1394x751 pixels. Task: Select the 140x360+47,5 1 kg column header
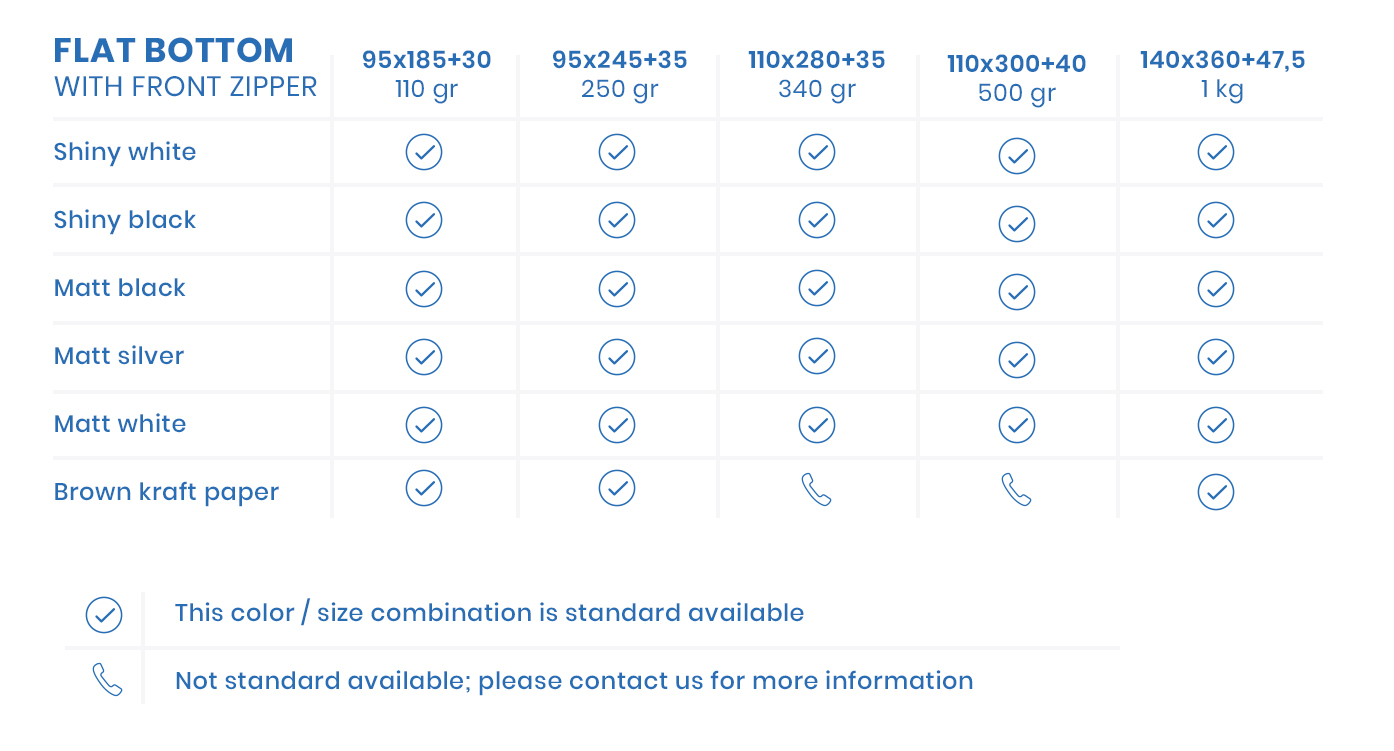(1222, 74)
